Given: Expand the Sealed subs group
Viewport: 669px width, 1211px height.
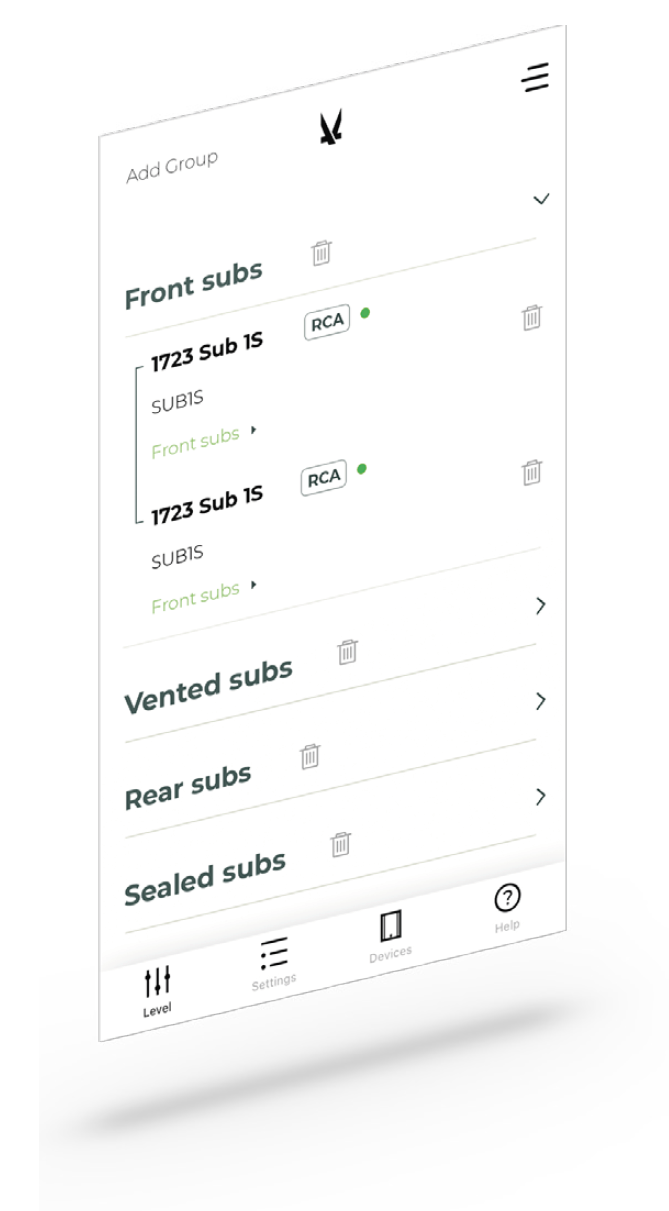Looking at the screenshot, I should click(541, 796).
